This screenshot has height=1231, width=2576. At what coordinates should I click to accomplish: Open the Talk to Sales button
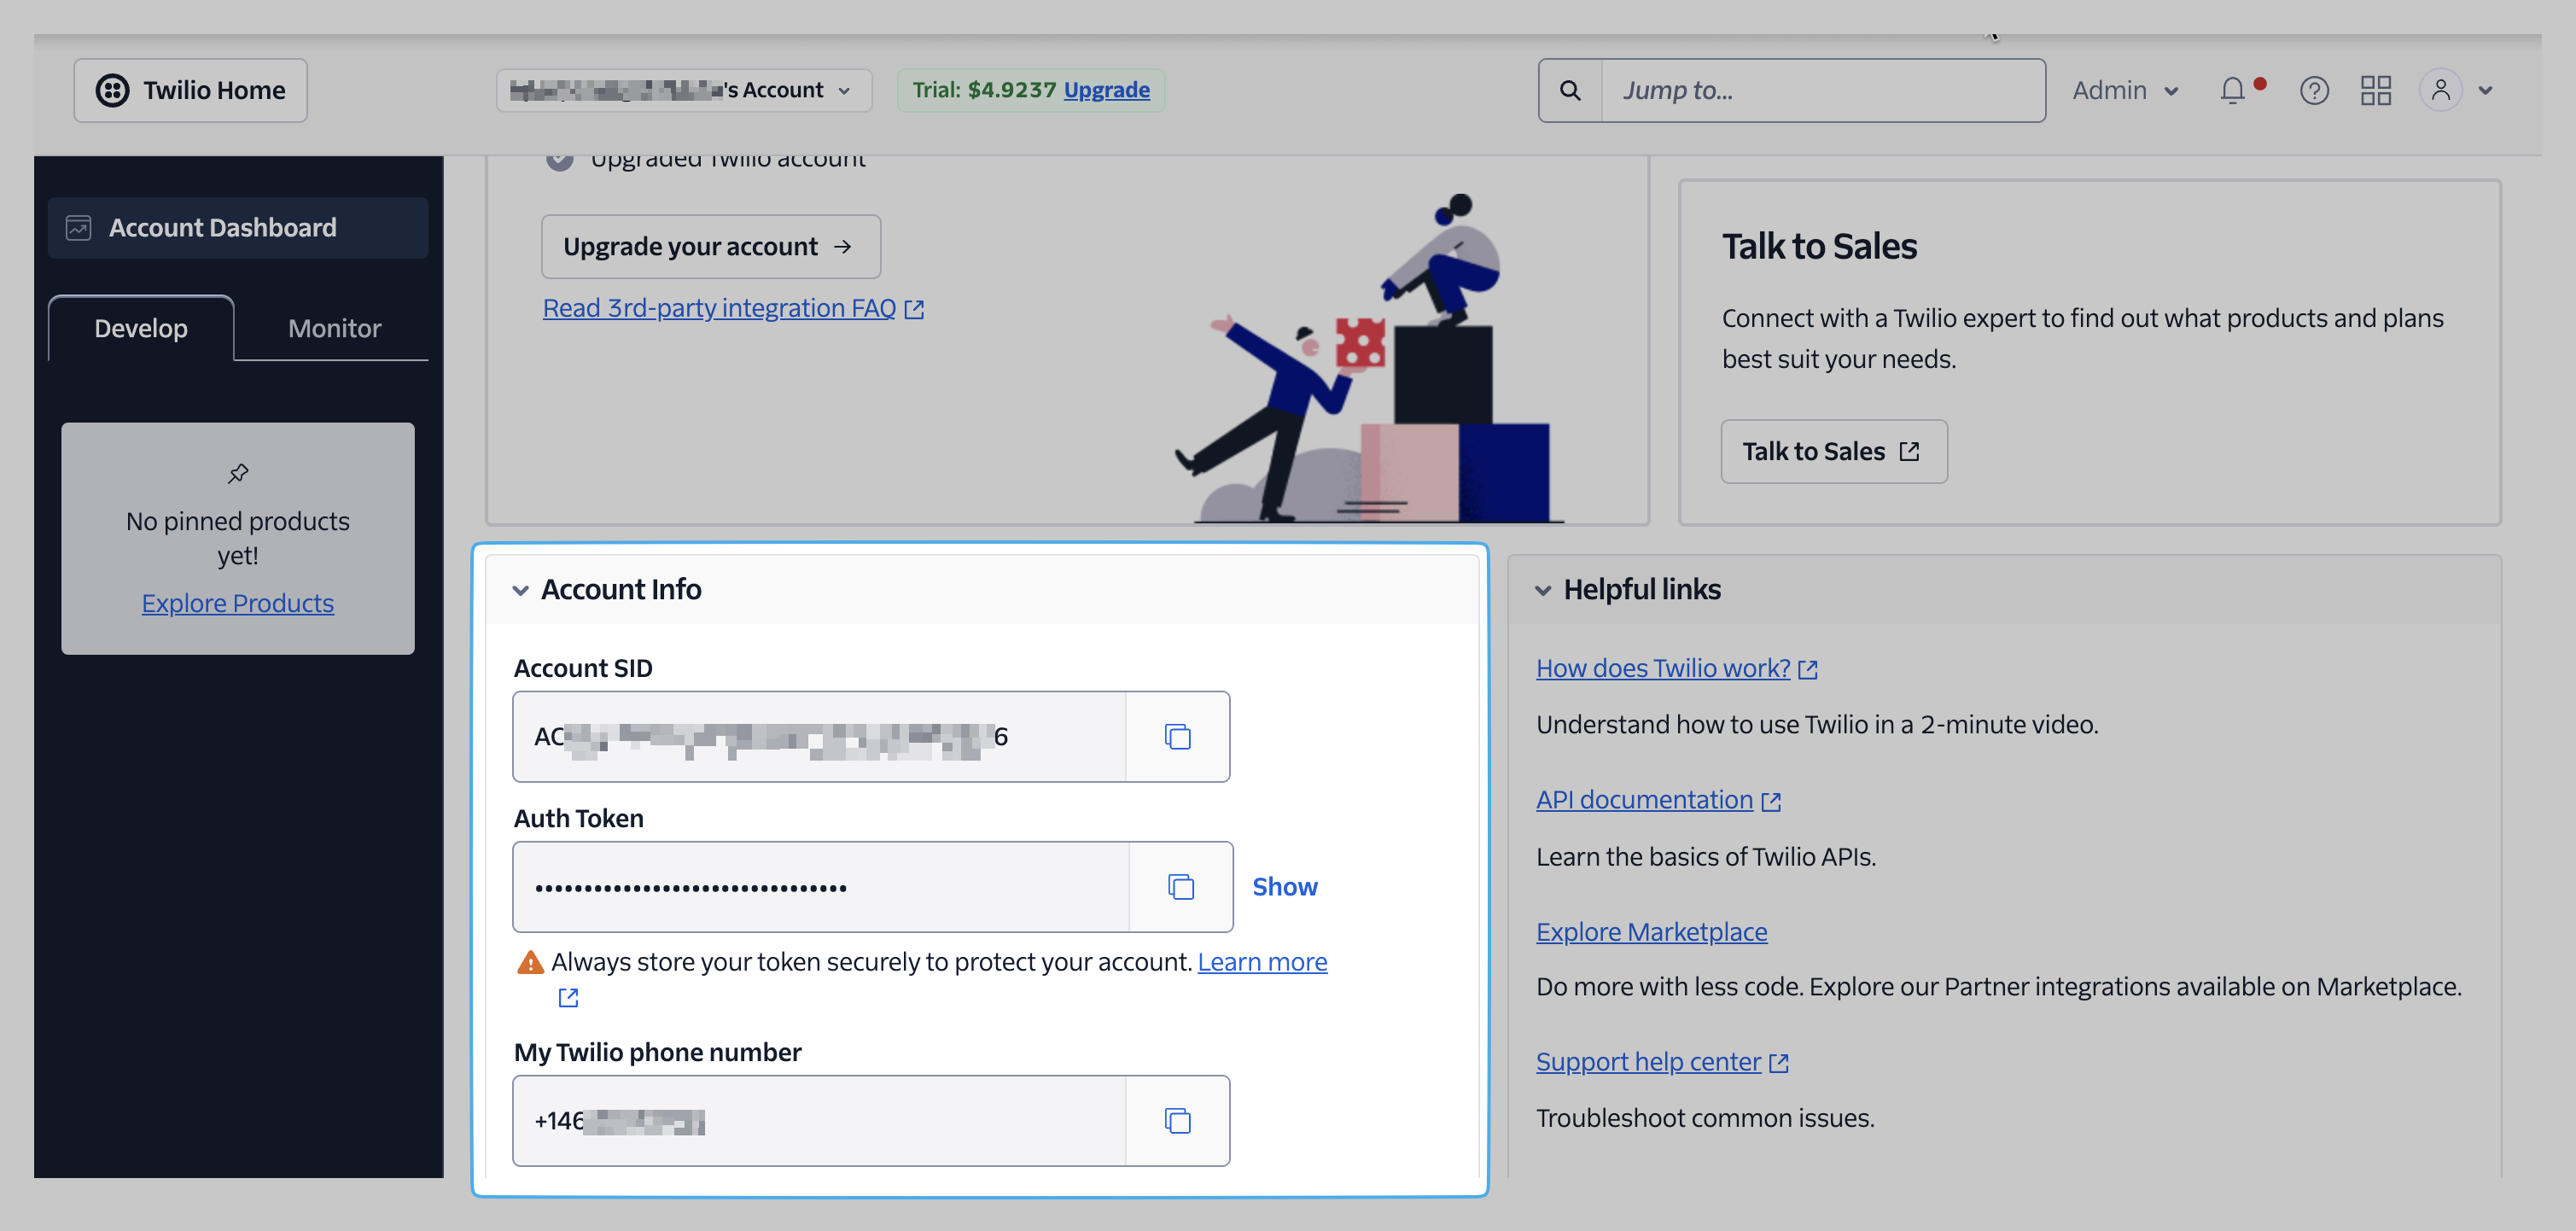tap(1833, 451)
